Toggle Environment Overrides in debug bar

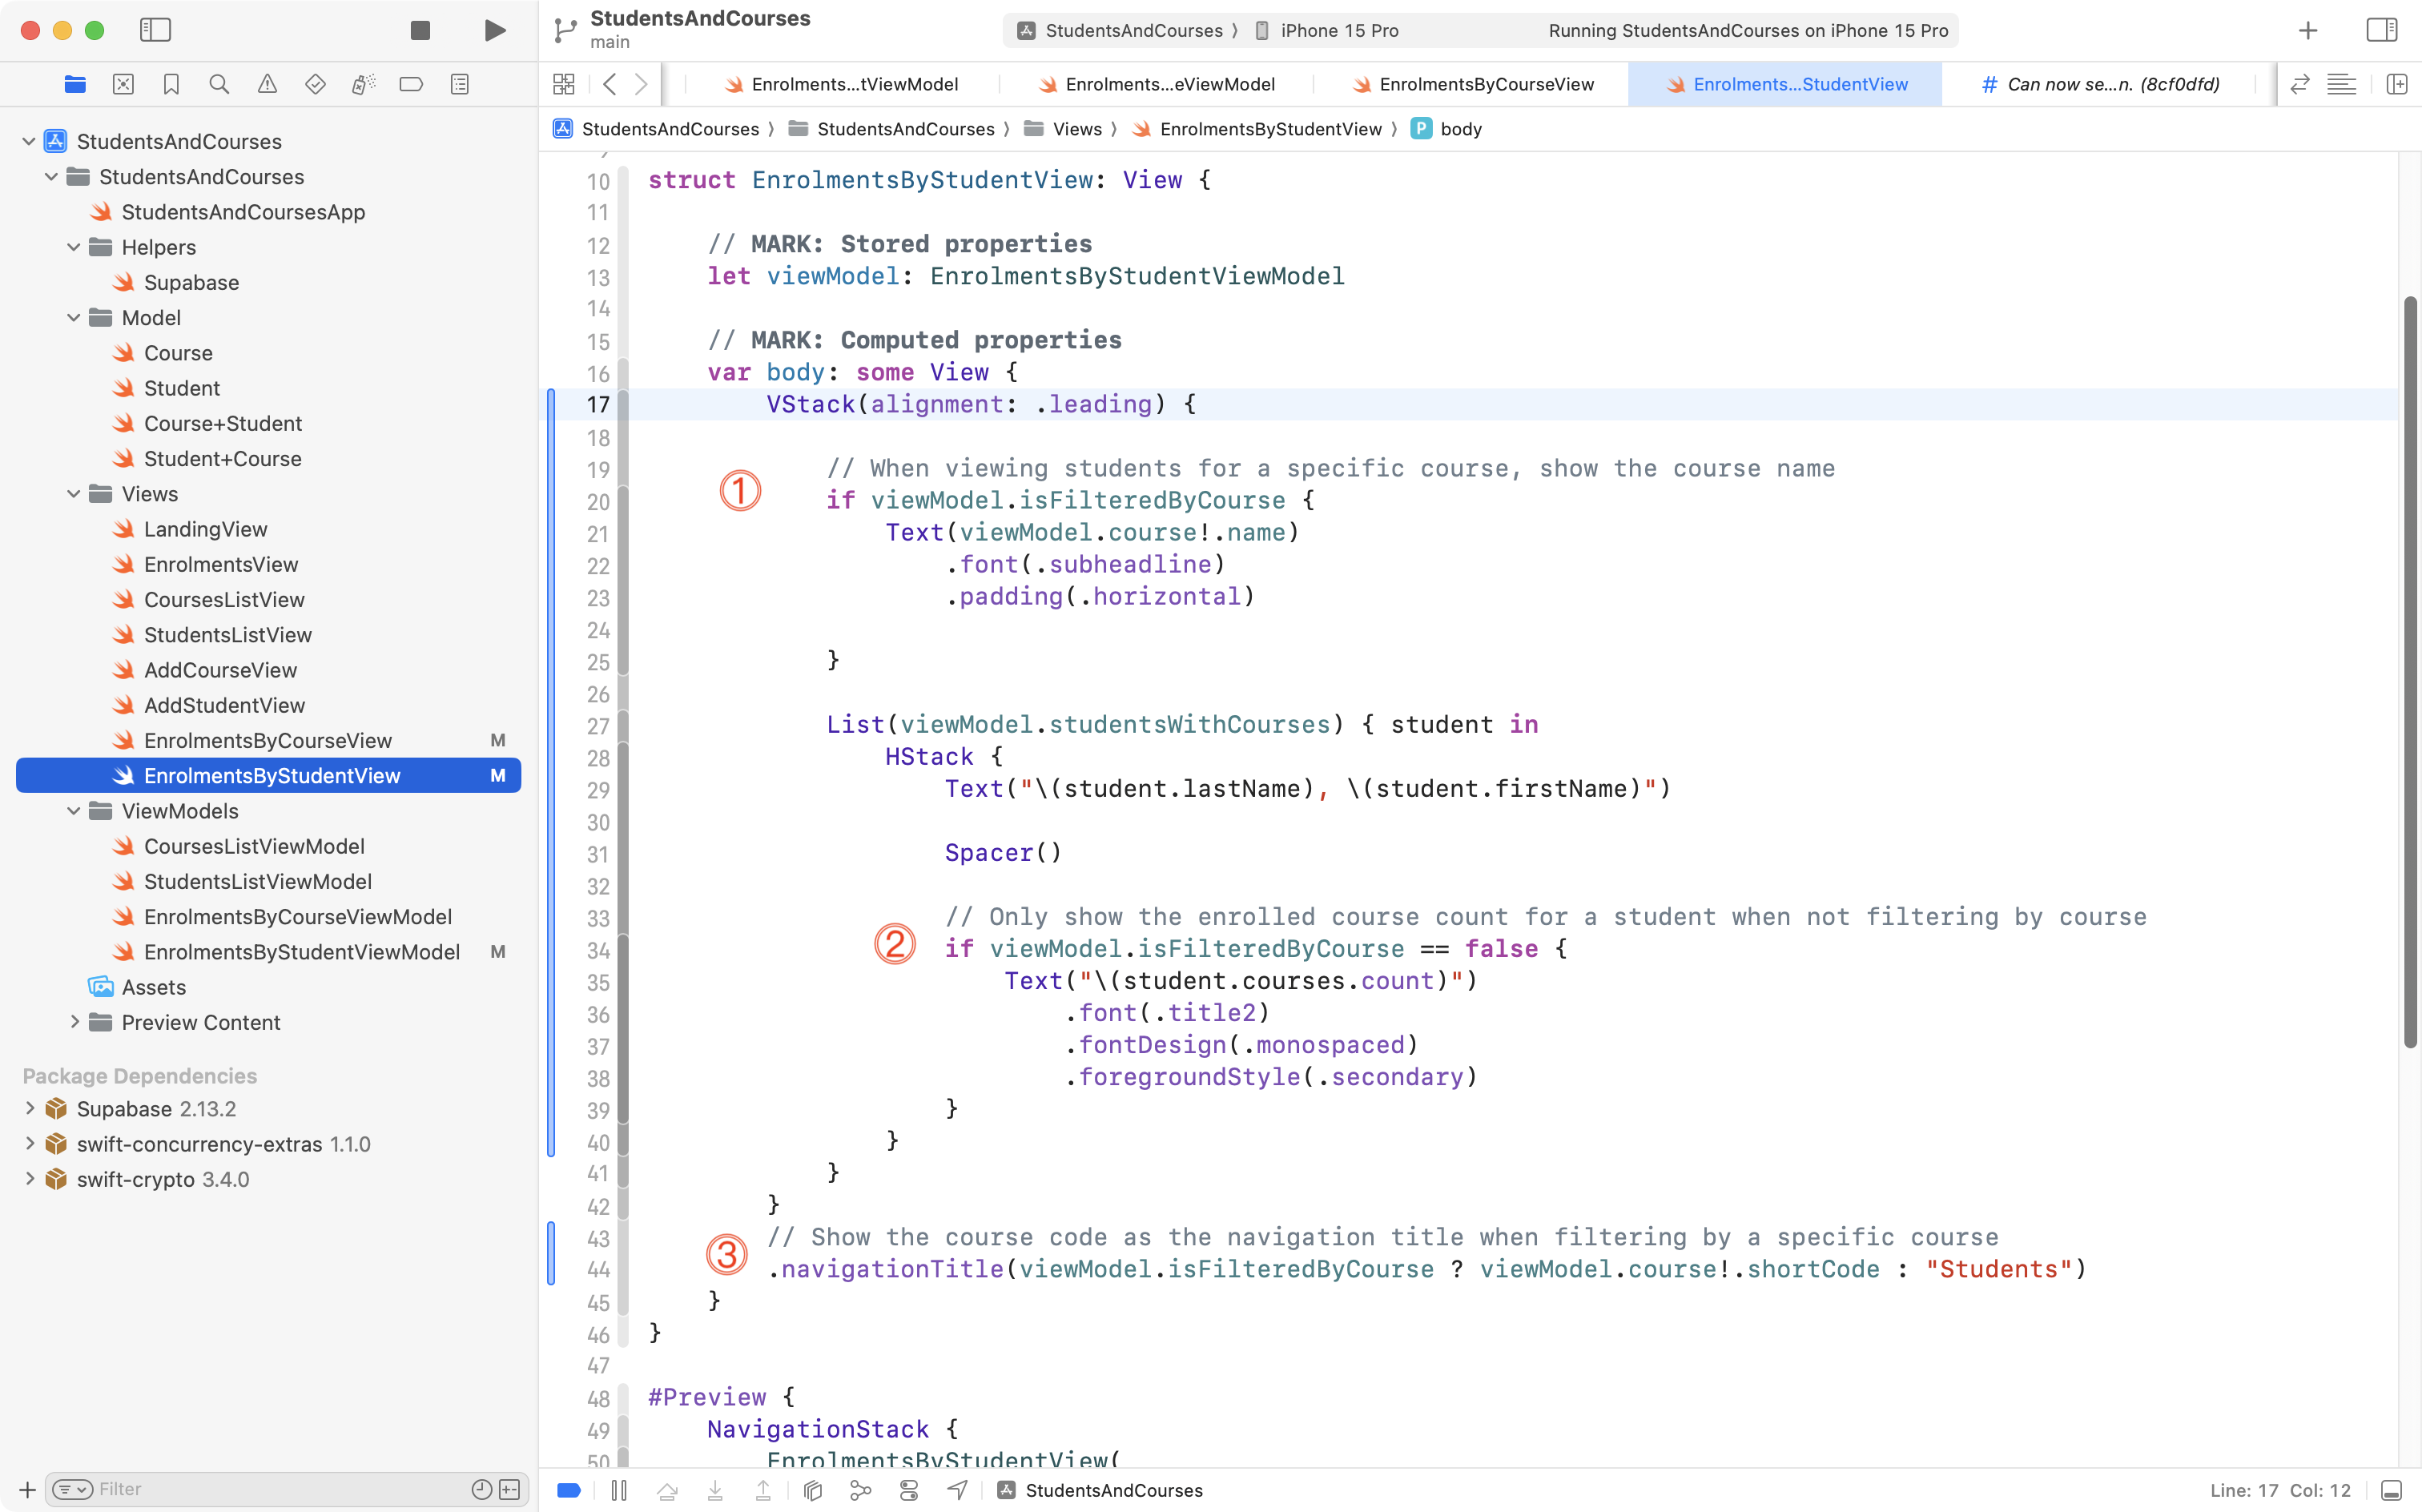[908, 1489]
